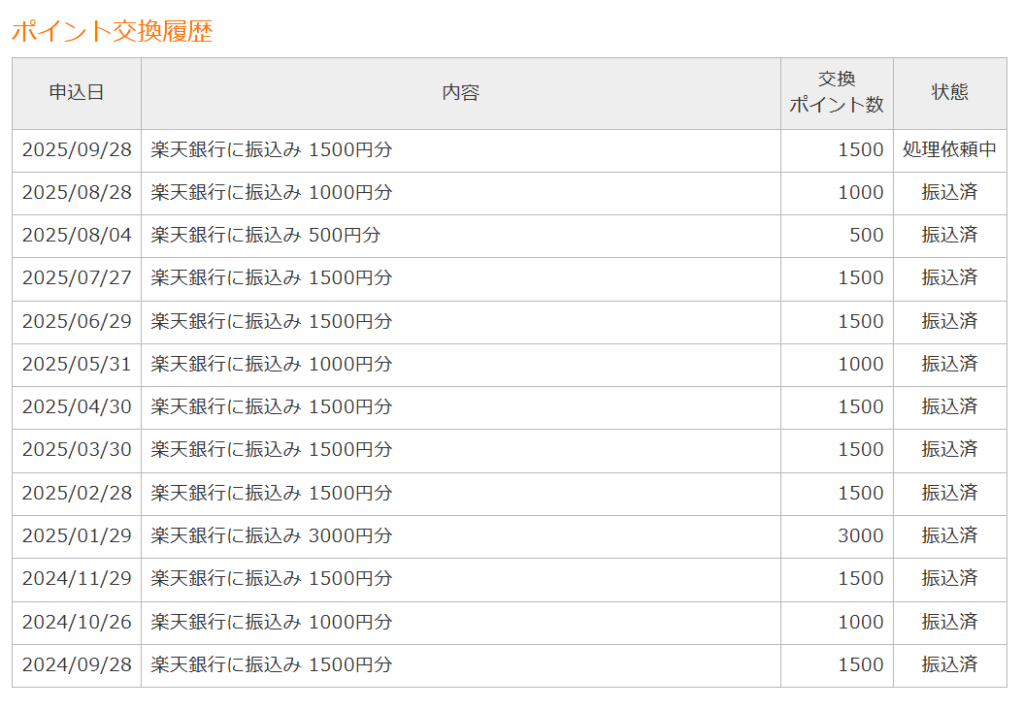This screenshot has height=710, width=1024.
Task: Click the content cell for 2025/05/31
Action: (272, 364)
